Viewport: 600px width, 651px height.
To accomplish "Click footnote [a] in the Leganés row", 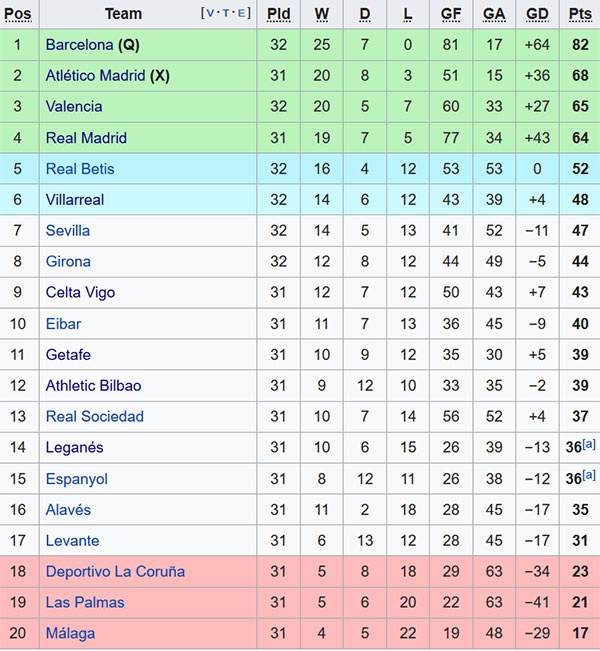I will 588,443.
